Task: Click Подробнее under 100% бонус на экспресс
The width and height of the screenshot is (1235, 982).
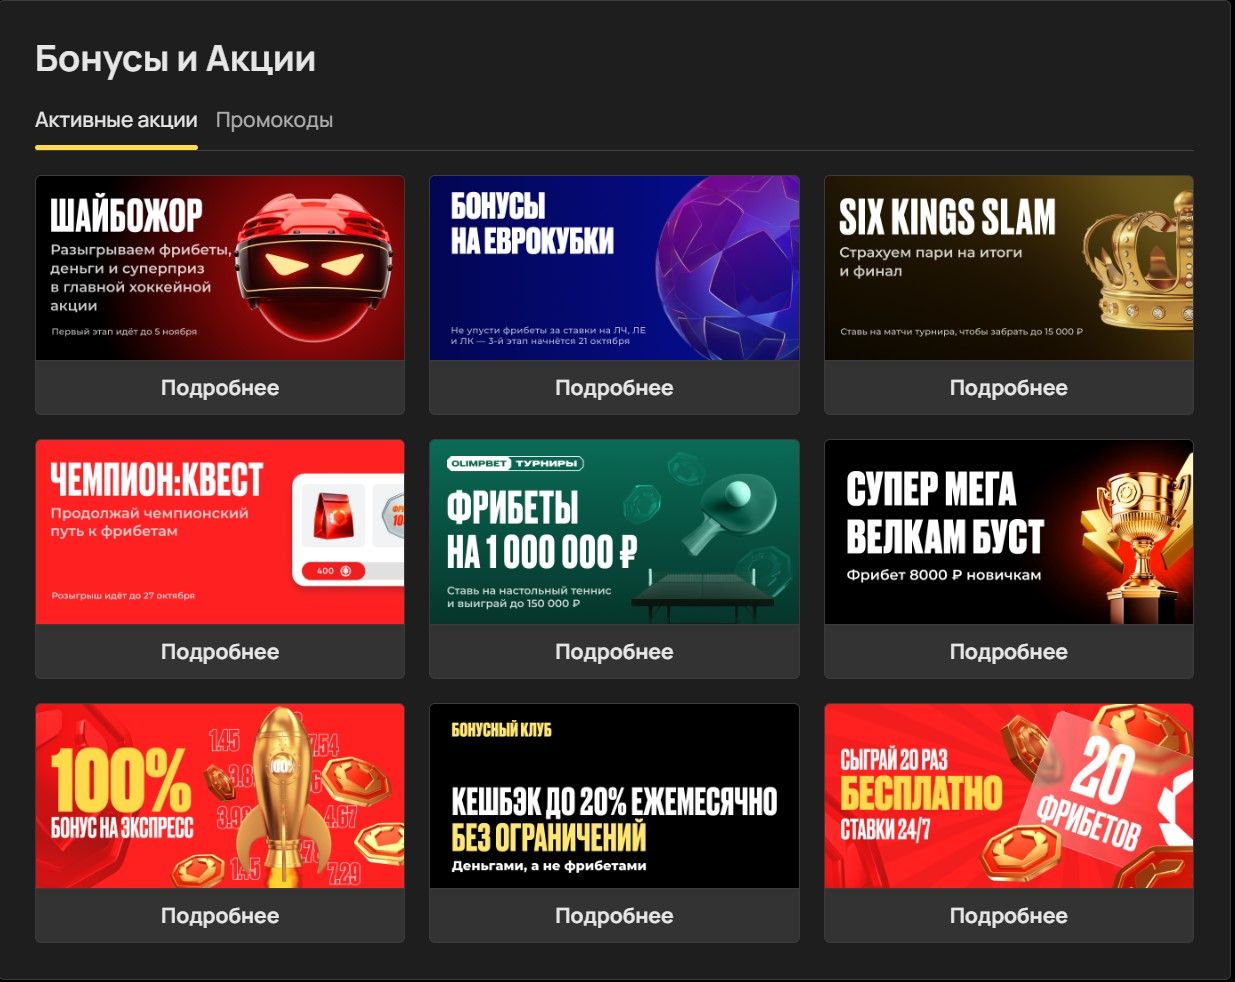Action: (x=220, y=916)
